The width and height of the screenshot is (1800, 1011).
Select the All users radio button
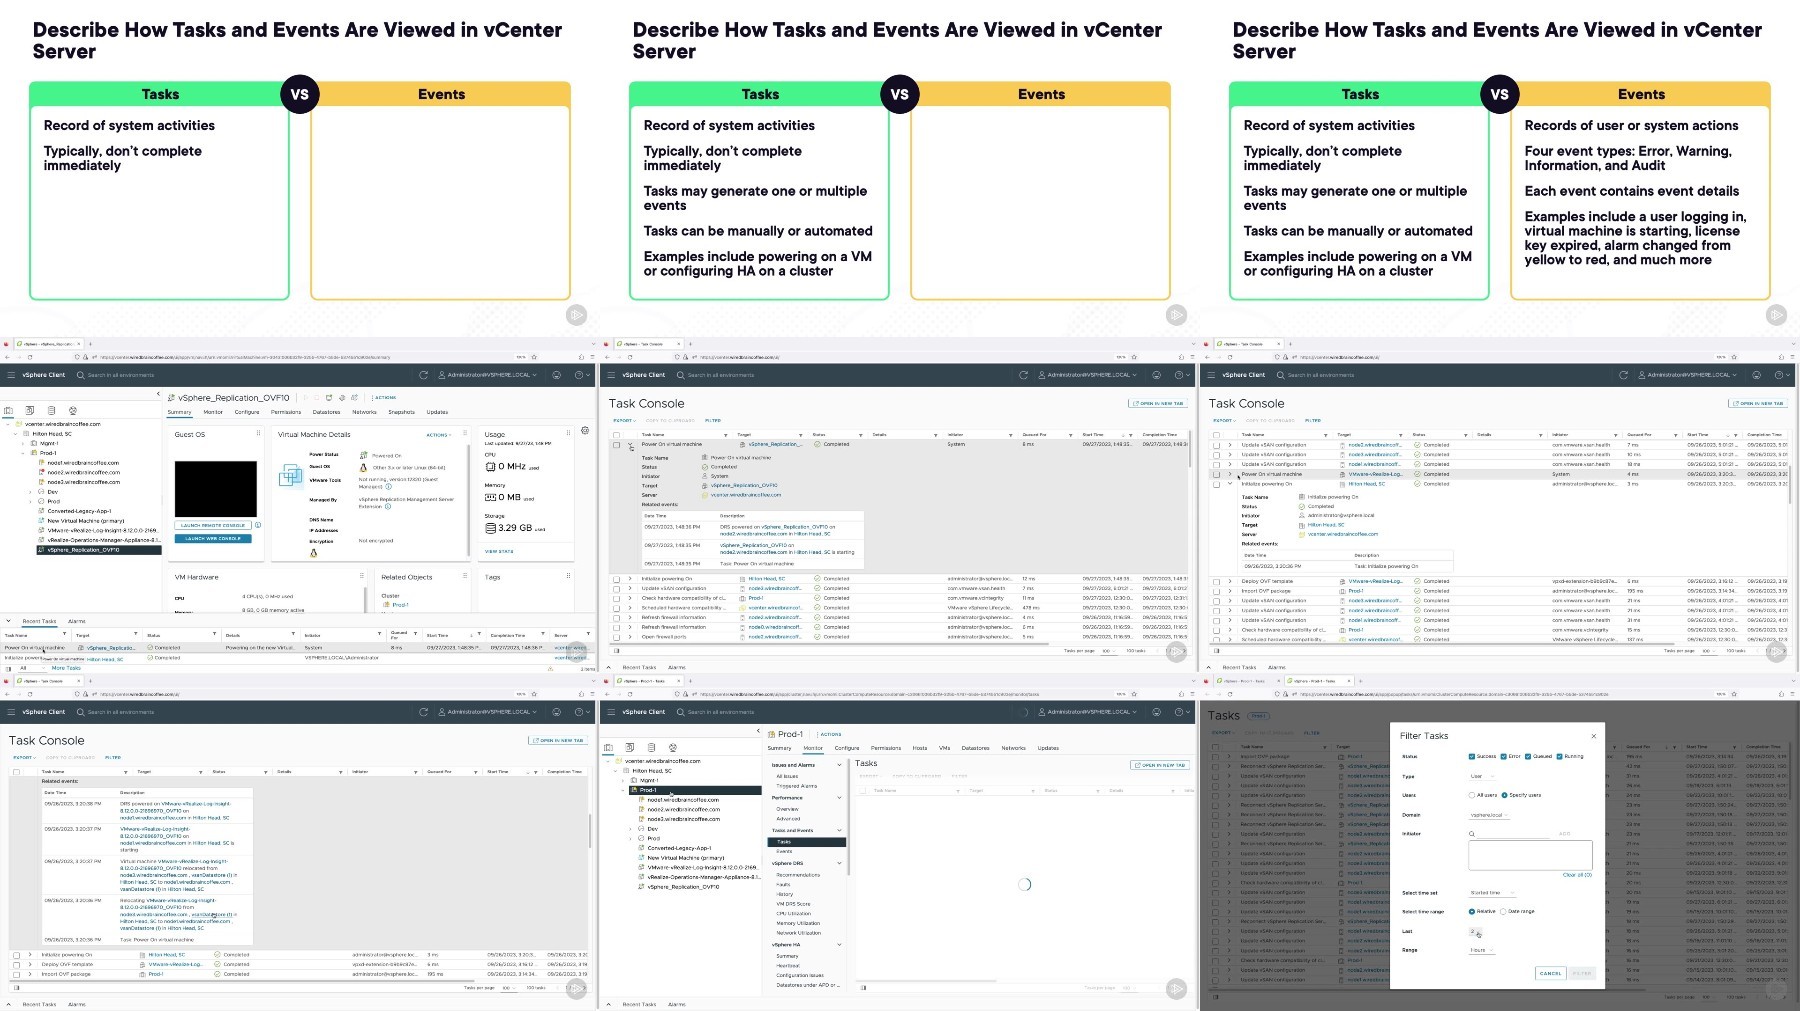(1471, 795)
